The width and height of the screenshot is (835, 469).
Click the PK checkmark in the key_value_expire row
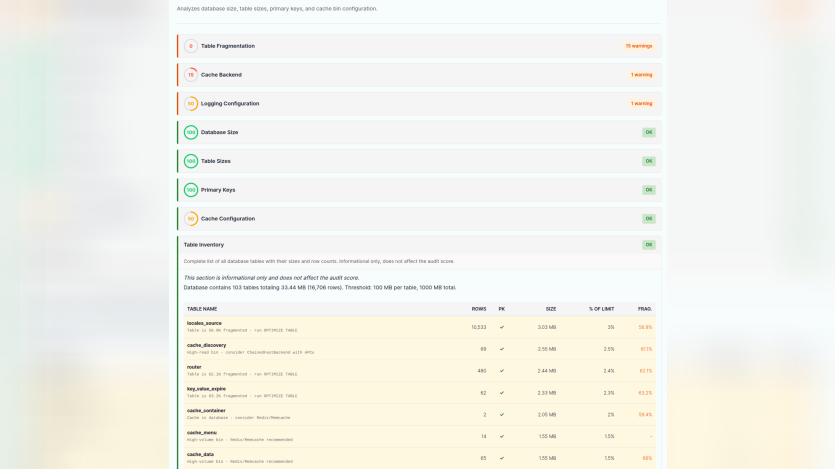coord(502,393)
